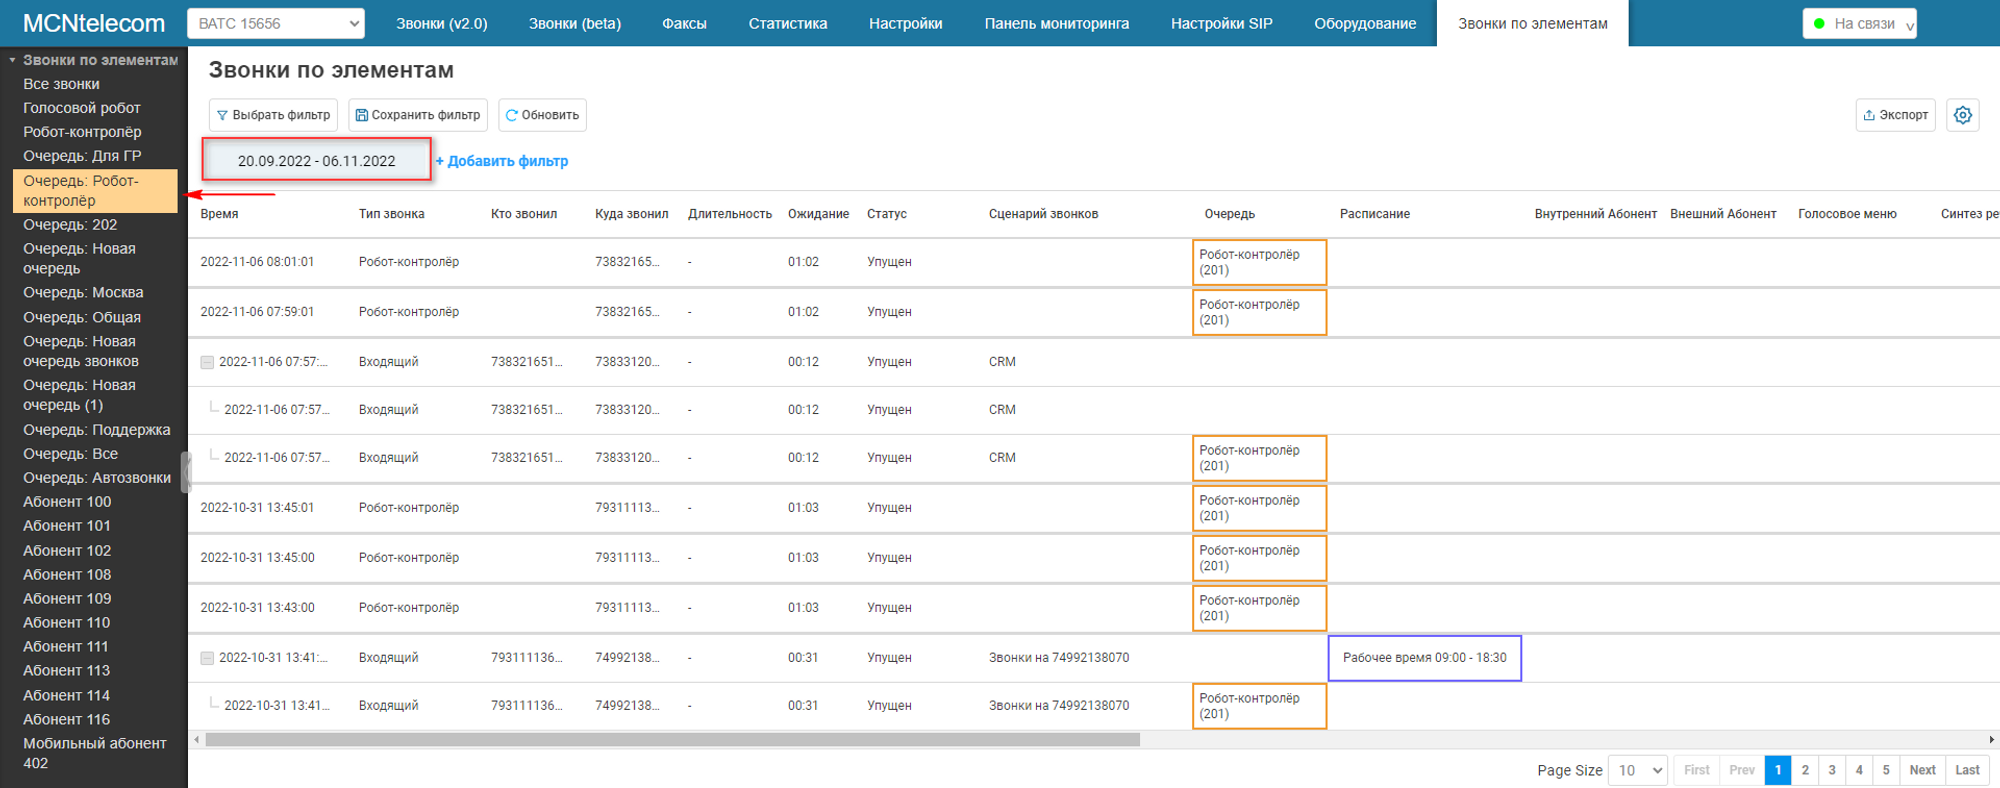
Task: Sort by Время column header
Action: click(x=219, y=214)
